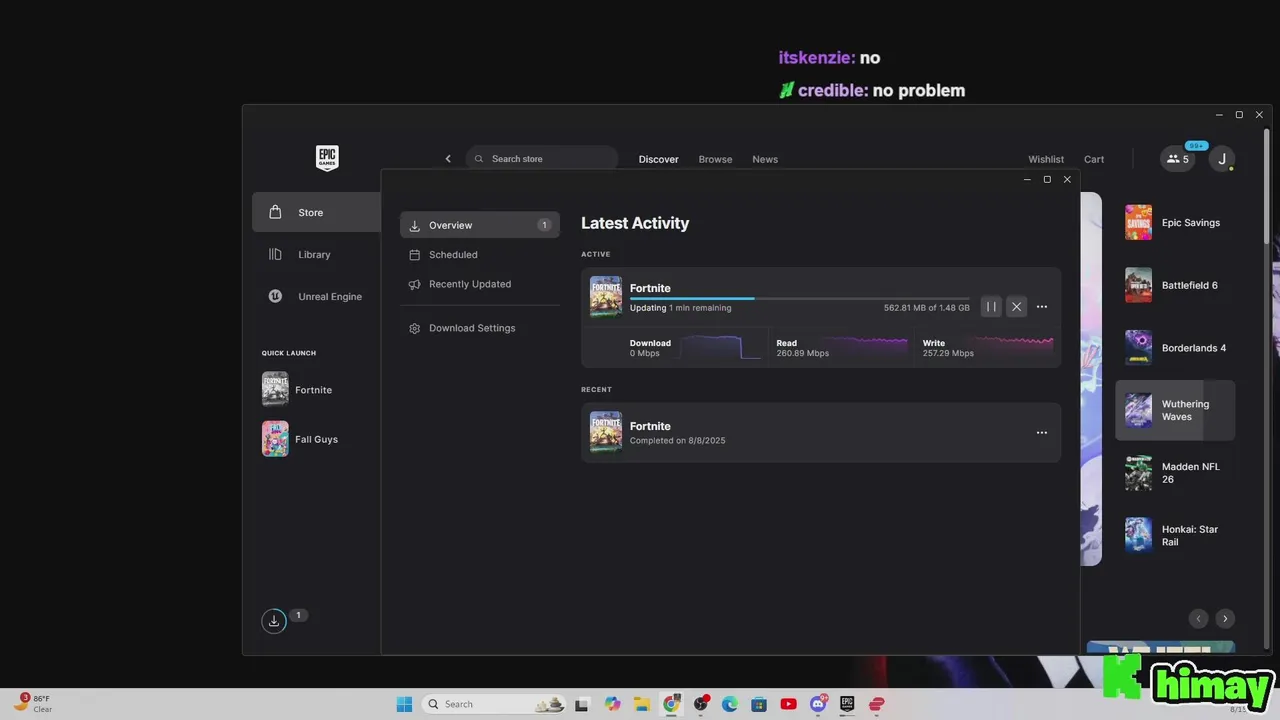Open the Windows Start menu

click(404, 704)
